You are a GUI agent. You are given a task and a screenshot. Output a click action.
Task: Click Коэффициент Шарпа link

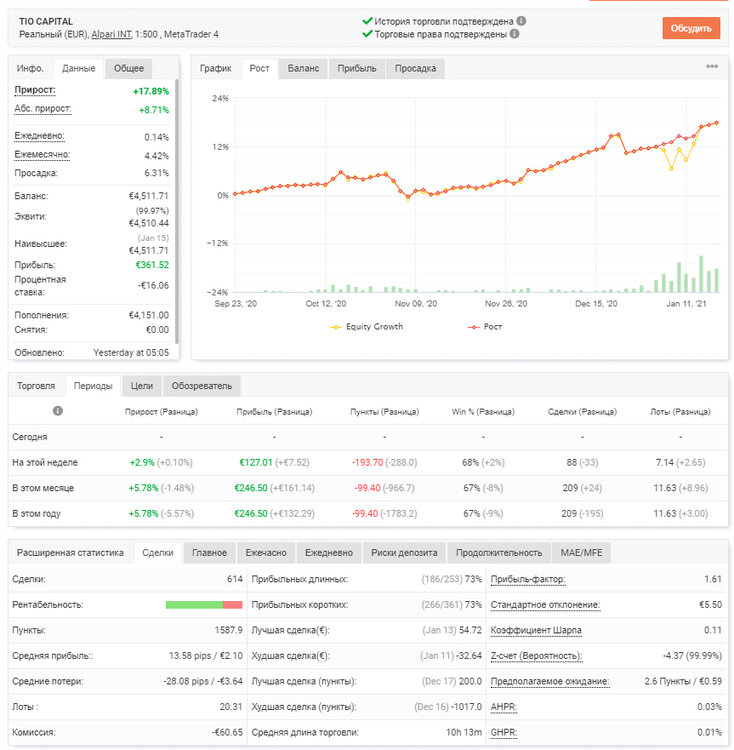536,630
